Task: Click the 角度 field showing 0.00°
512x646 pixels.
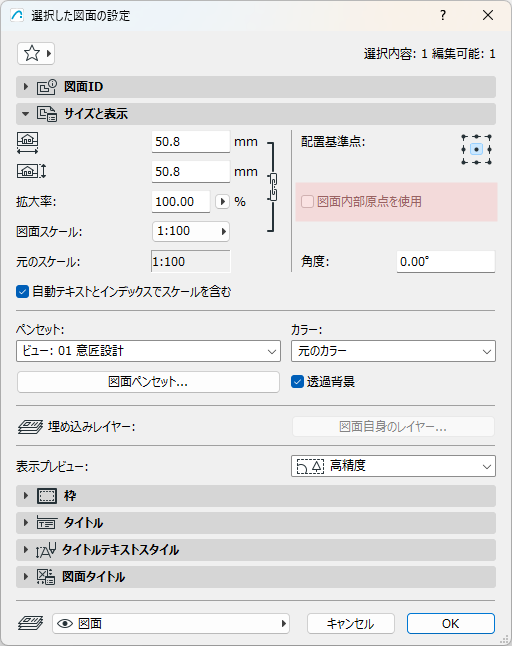Action: click(446, 262)
